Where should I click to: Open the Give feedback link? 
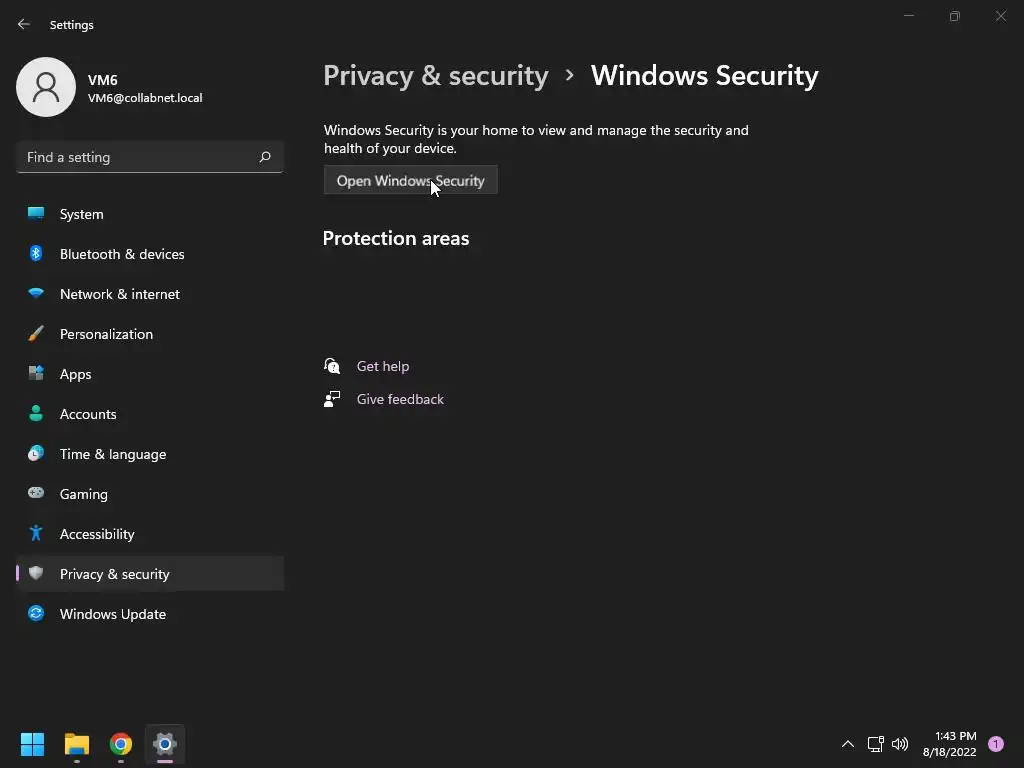(400, 399)
